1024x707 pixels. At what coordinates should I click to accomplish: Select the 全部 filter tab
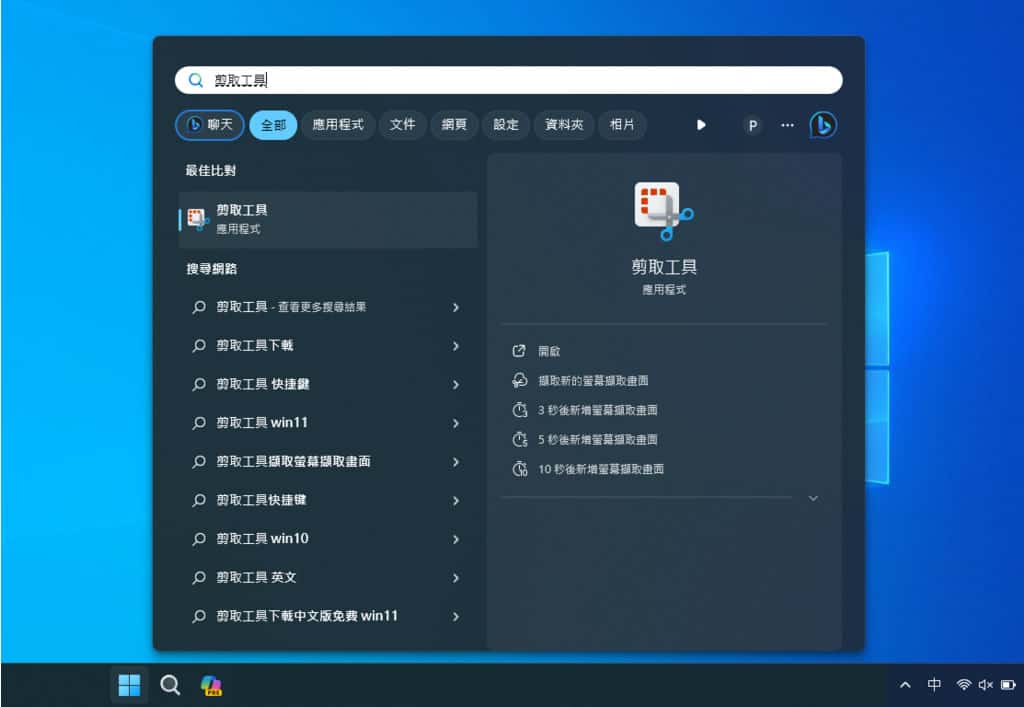click(273, 125)
